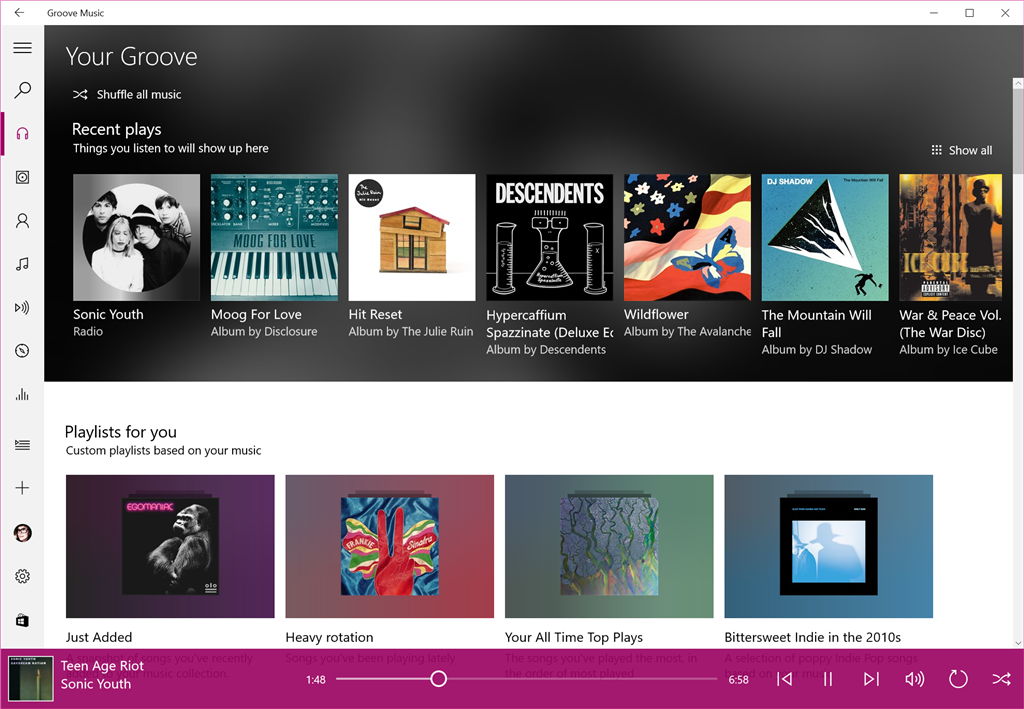The image size is (1024, 709).
Task: Skip to next track
Action: 871,679
